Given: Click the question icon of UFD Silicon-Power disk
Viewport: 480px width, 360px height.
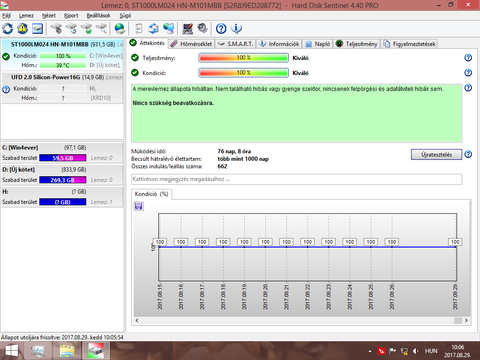Looking at the screenshot, I should (6, 89).
